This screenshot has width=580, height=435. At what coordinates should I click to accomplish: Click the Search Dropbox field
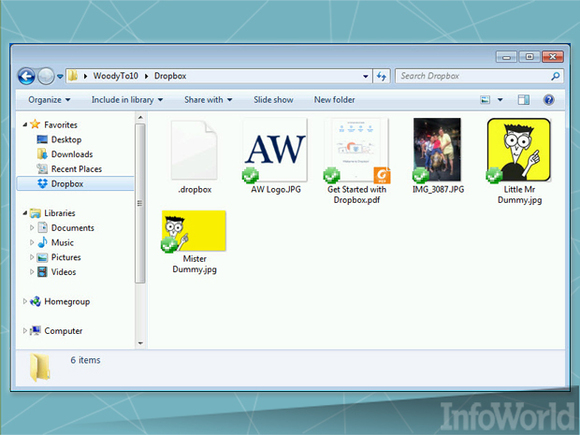479,76
